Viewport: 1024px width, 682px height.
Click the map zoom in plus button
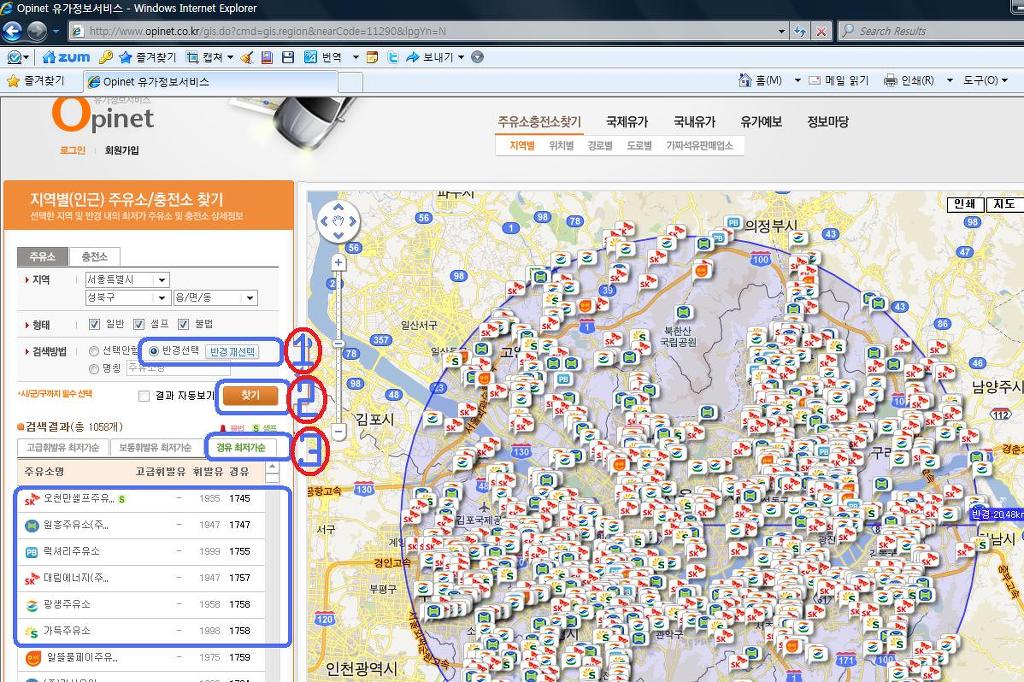coord(338,263)
